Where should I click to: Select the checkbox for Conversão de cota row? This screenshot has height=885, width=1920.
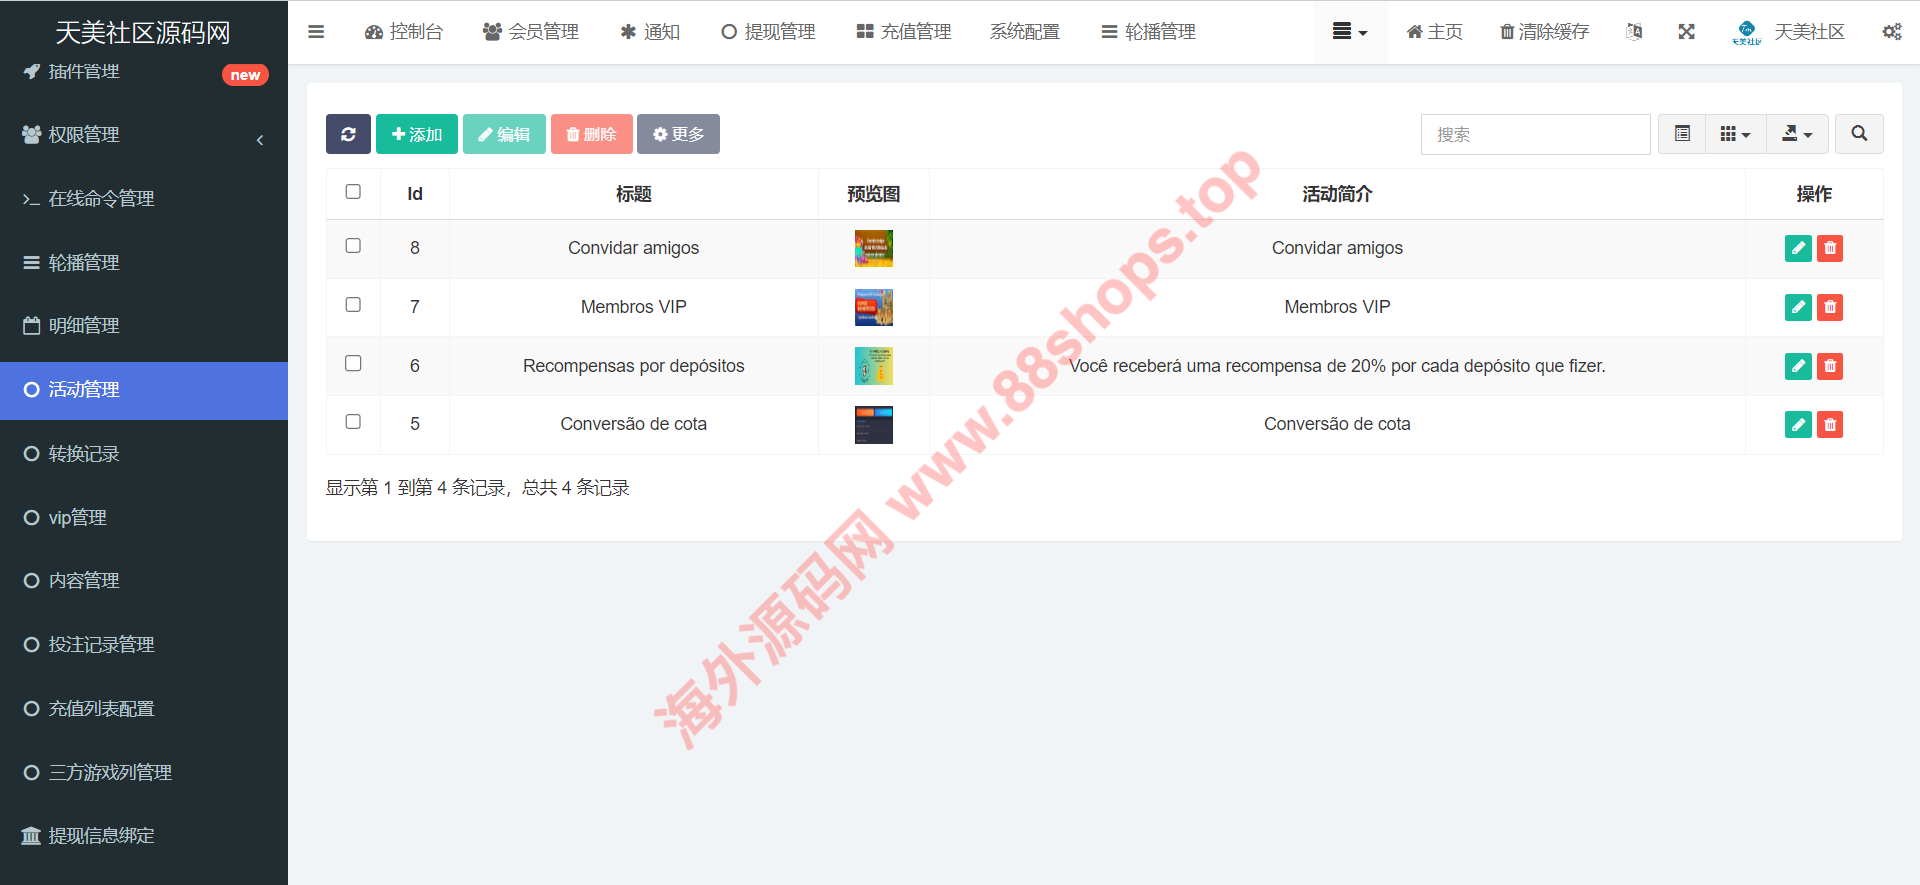pyautogui.click(x=353, y=422)
